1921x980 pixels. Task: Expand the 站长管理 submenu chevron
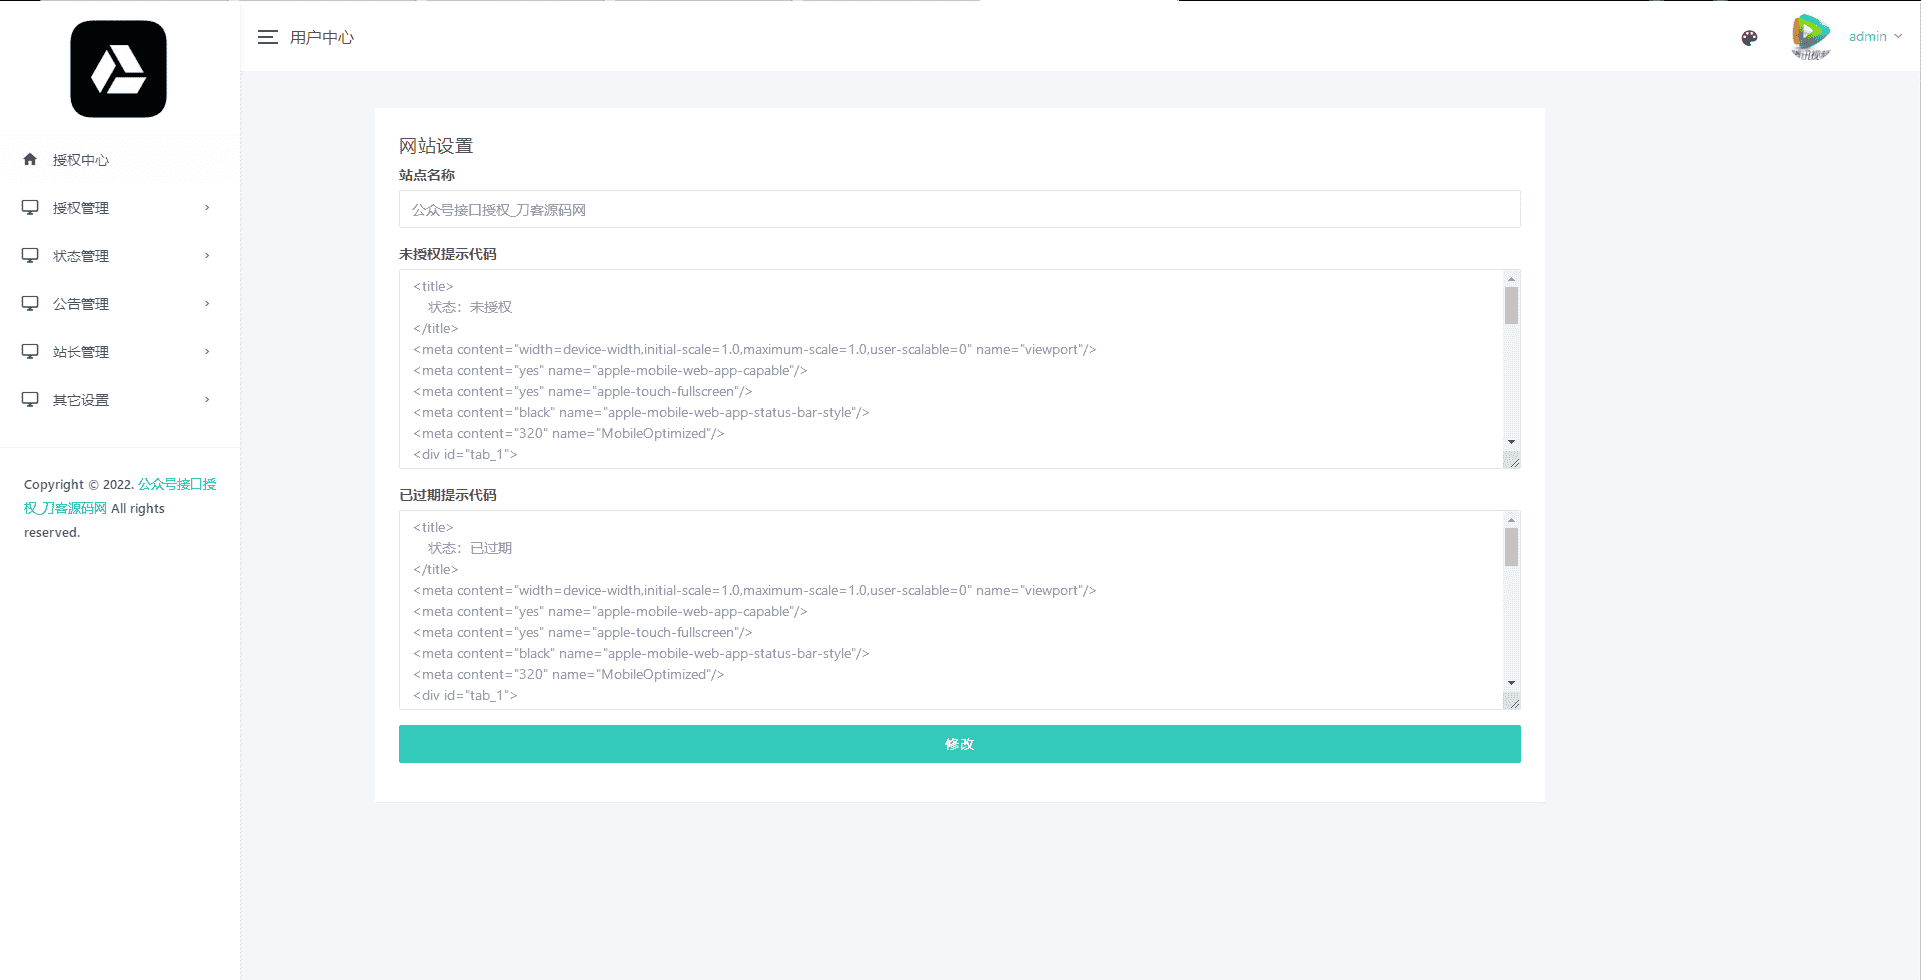pos(207,351)
